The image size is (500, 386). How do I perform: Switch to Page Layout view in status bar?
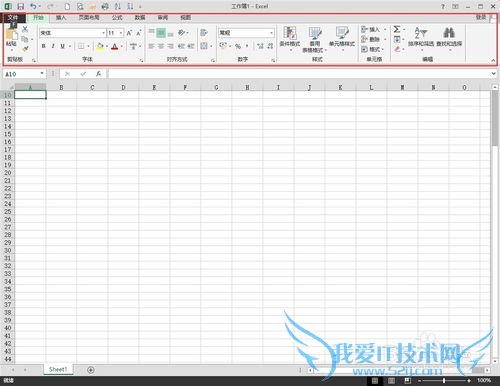tap(391, 381)
